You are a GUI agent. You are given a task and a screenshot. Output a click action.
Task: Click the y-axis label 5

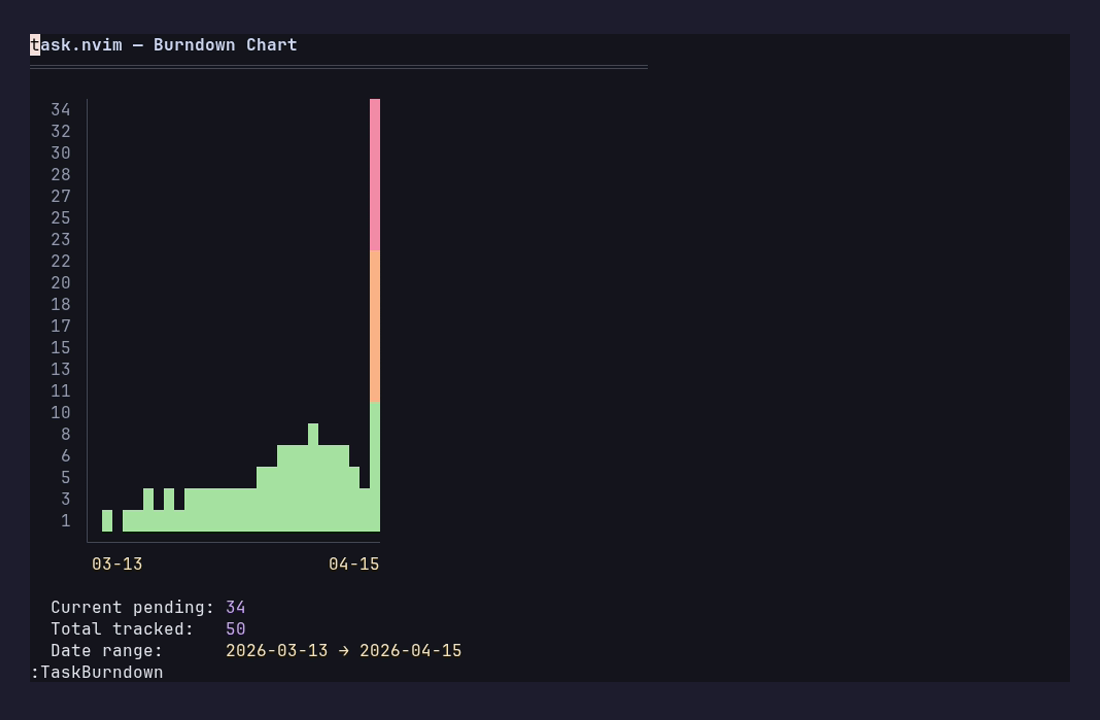(65, 478)
